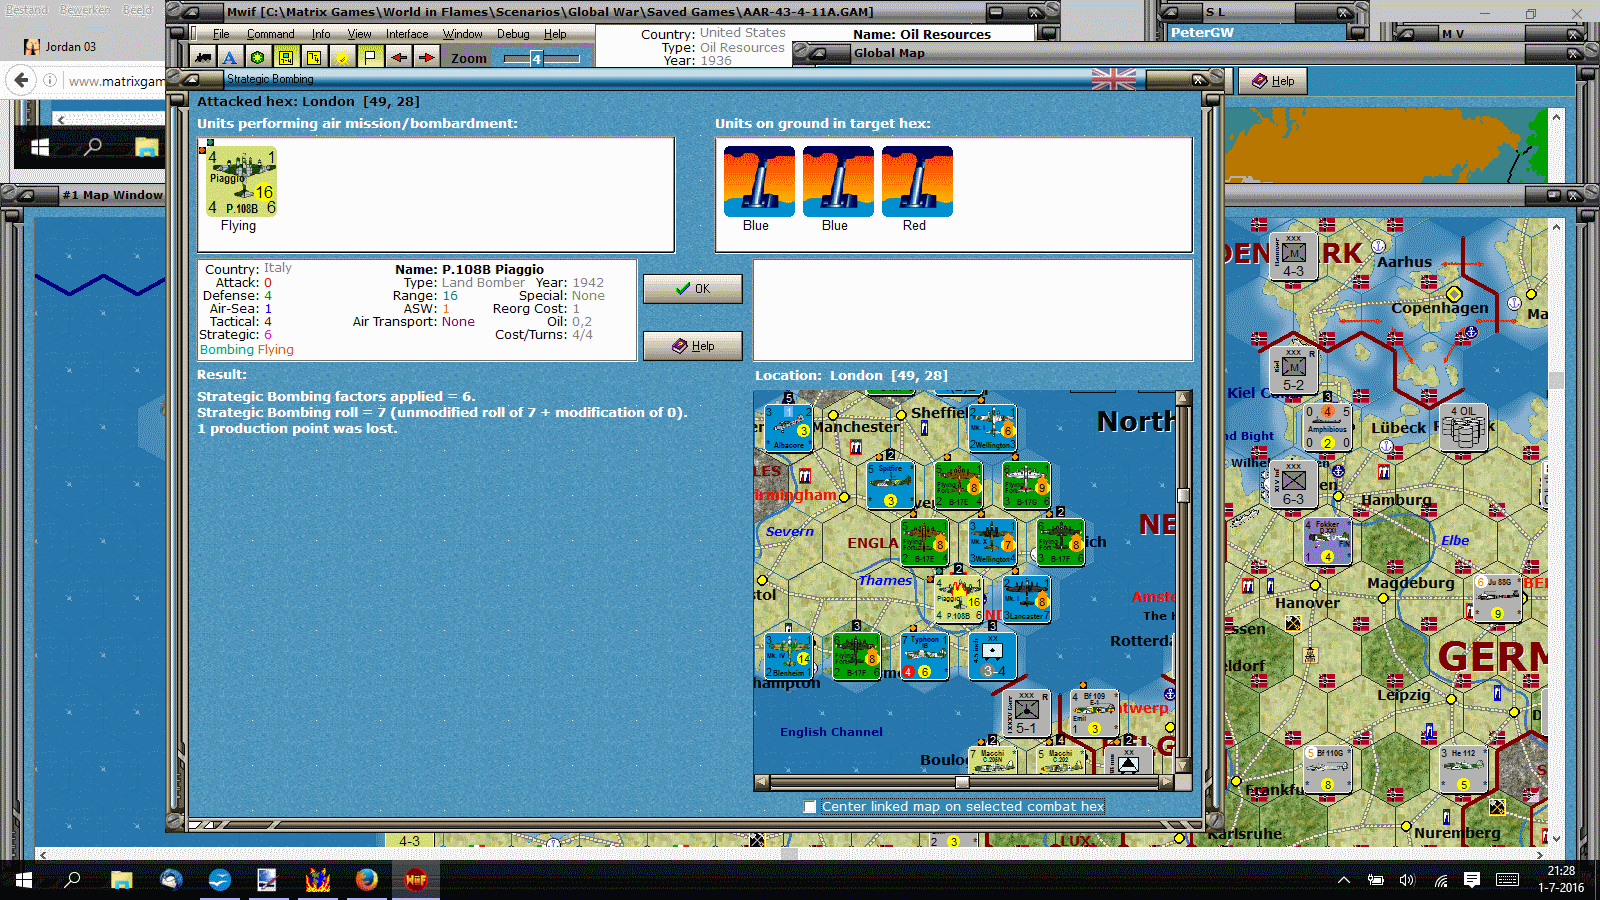The image size is (1600, 900).
Task: Click the 'Bombing Flying' status text
Action: (x=247, y=350)
